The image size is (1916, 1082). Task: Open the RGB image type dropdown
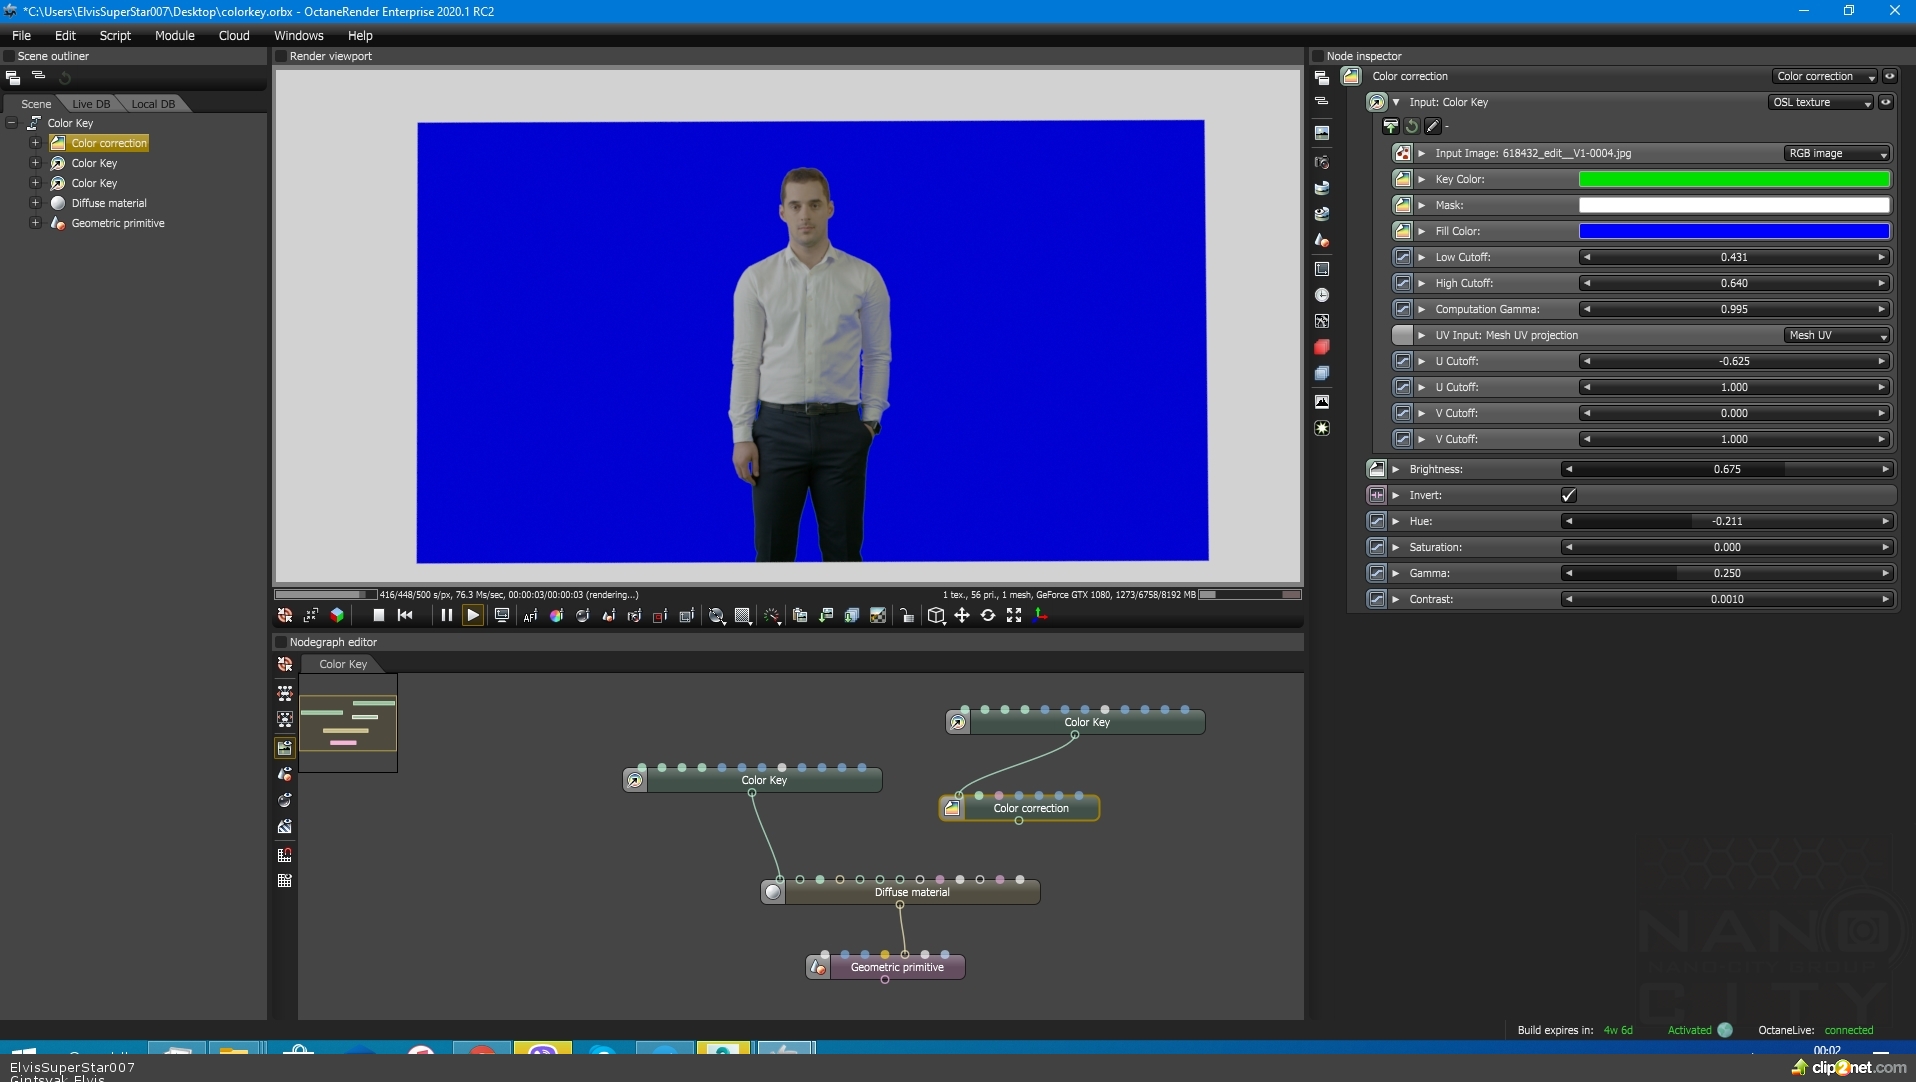[1838, 153]
